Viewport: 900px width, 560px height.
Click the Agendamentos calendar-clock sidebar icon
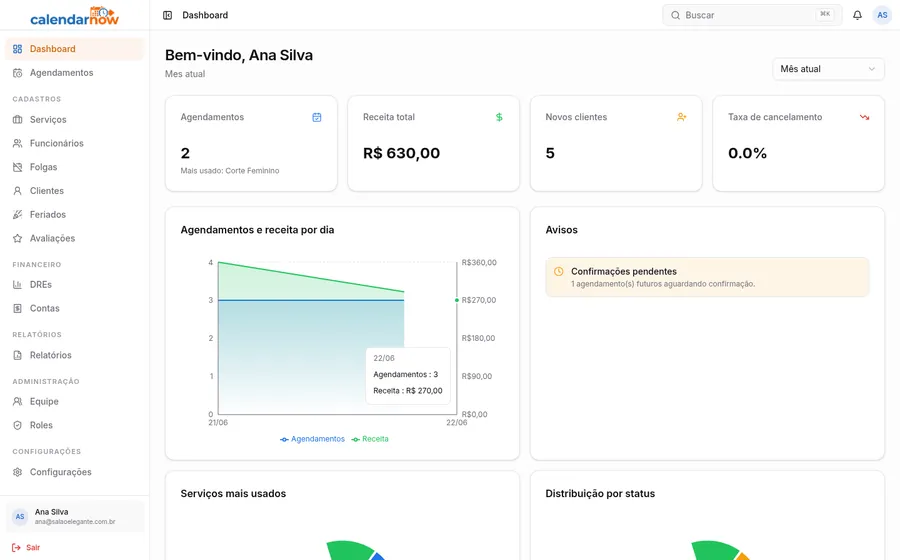[18, 73]
